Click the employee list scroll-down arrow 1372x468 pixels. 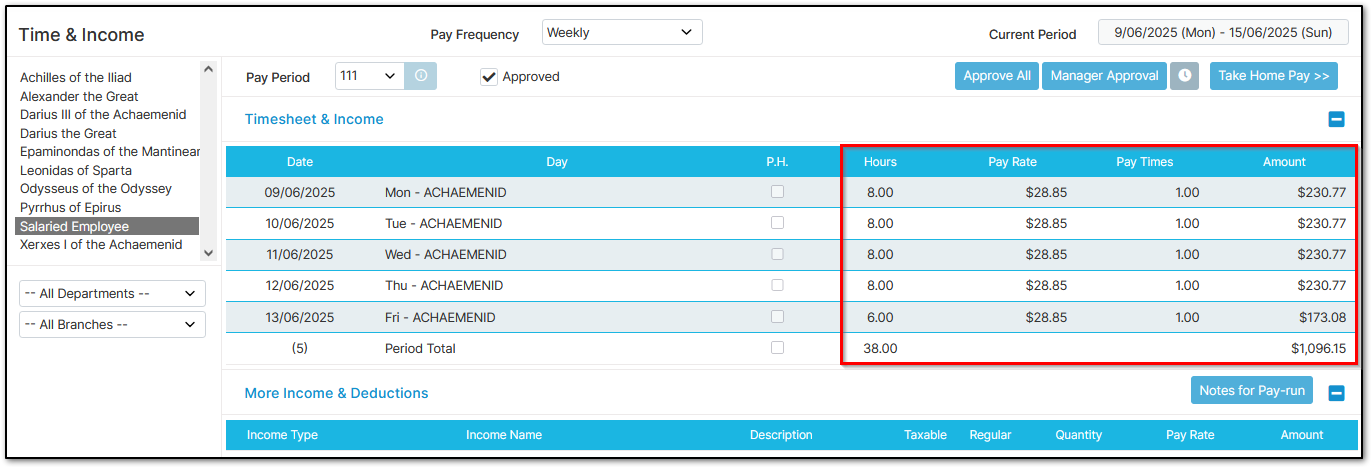[x=208, y=254]
